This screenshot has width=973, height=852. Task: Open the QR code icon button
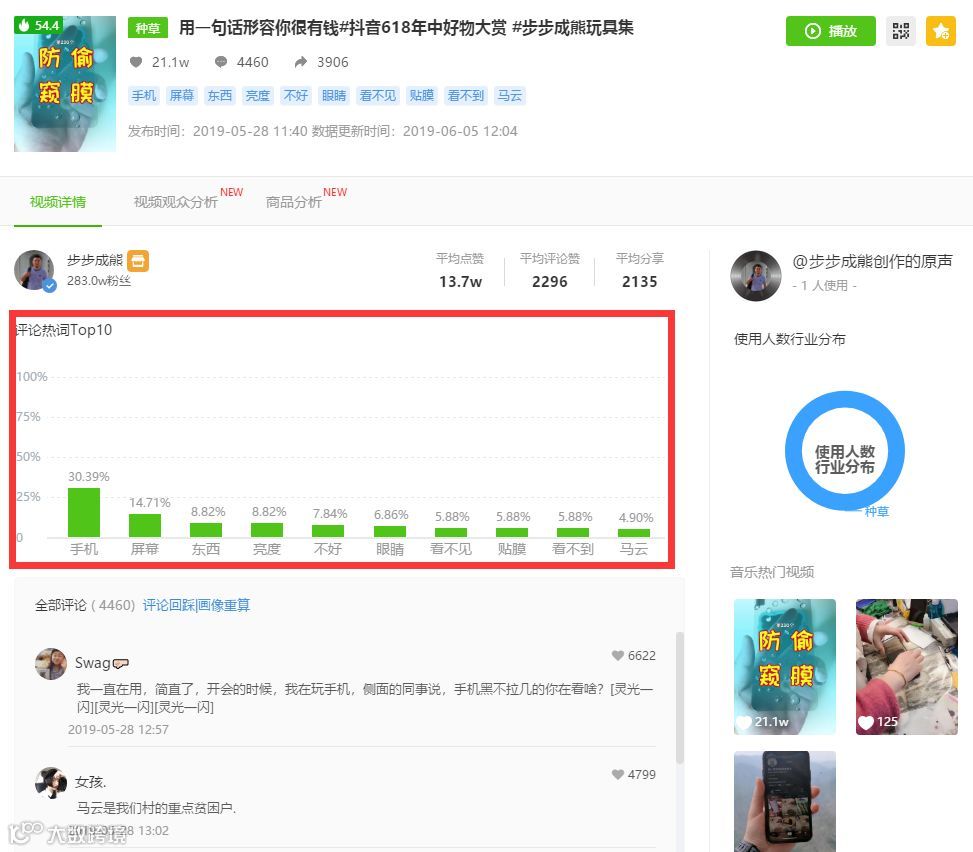point(900,31)
